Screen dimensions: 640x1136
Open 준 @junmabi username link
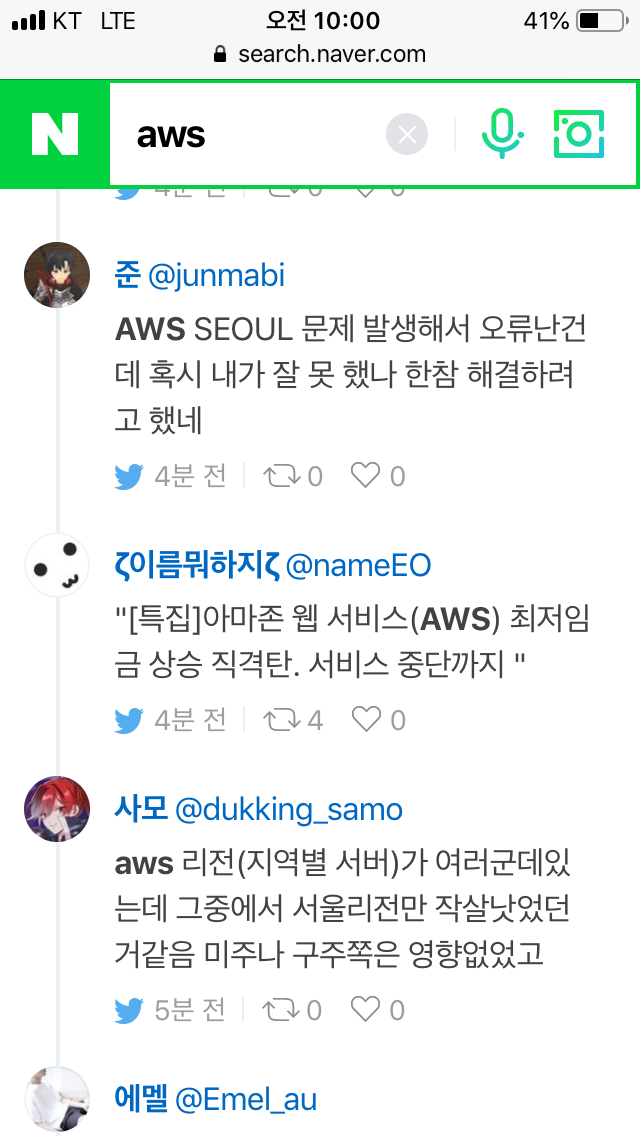coord(200,275)
